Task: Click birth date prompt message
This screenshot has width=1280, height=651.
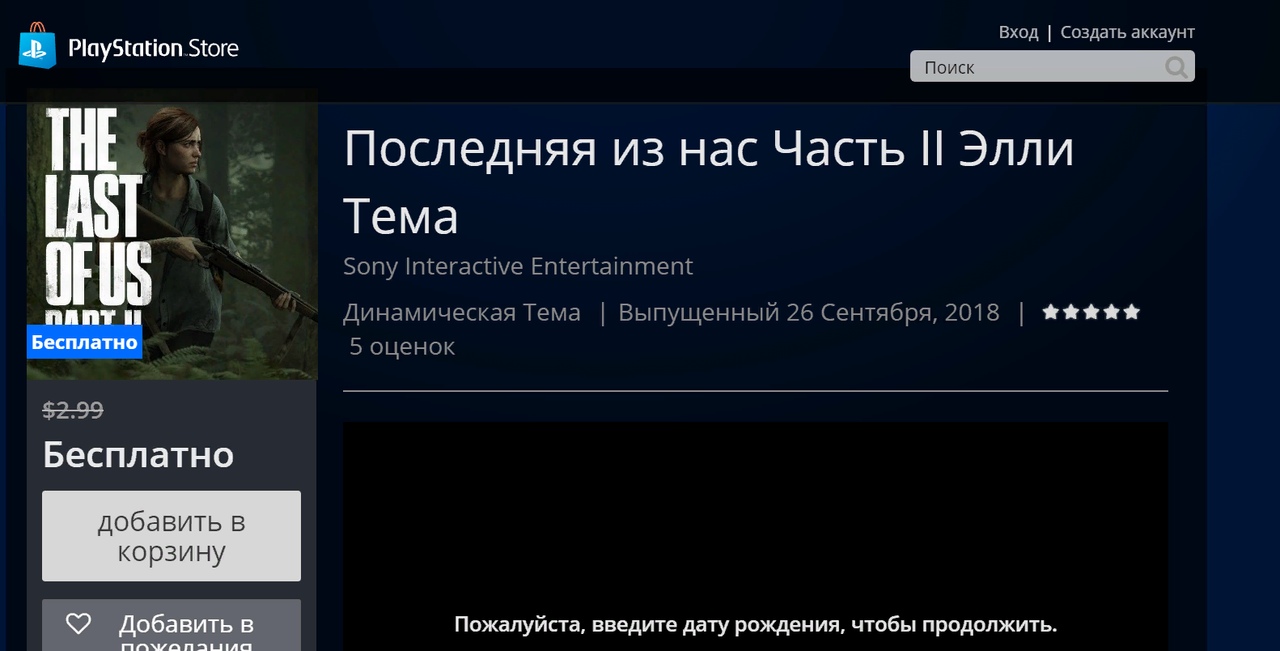Action: tap(755, 625)
